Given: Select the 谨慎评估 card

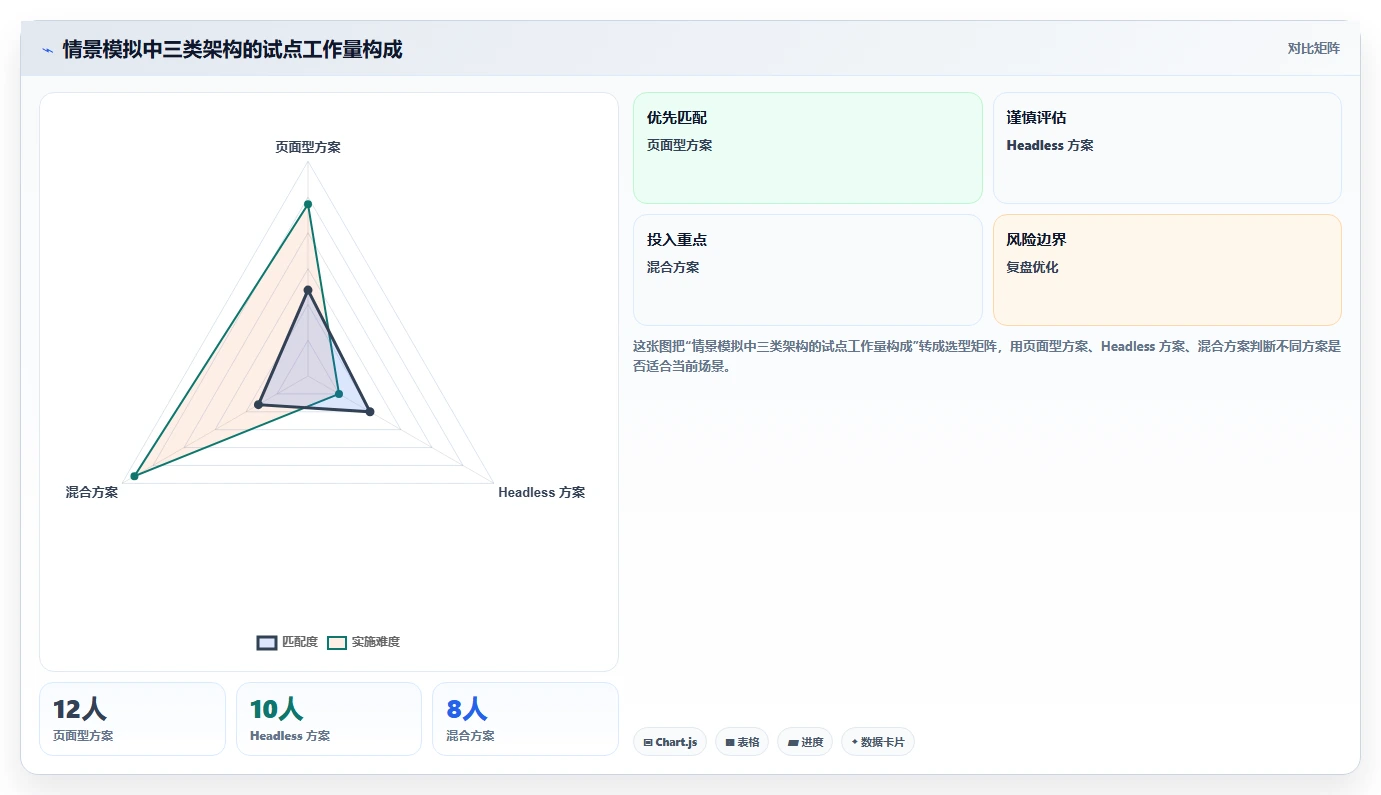Looking at the screenshot, I should pyautogui.click(x=1167, y=148).
